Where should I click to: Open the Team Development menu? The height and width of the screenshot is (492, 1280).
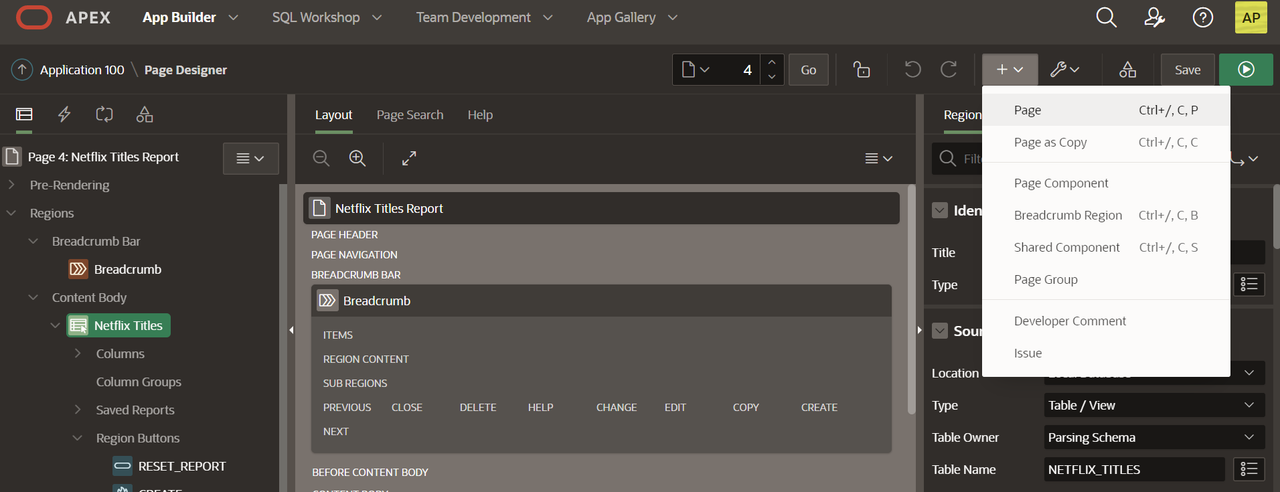pos(483,17)
